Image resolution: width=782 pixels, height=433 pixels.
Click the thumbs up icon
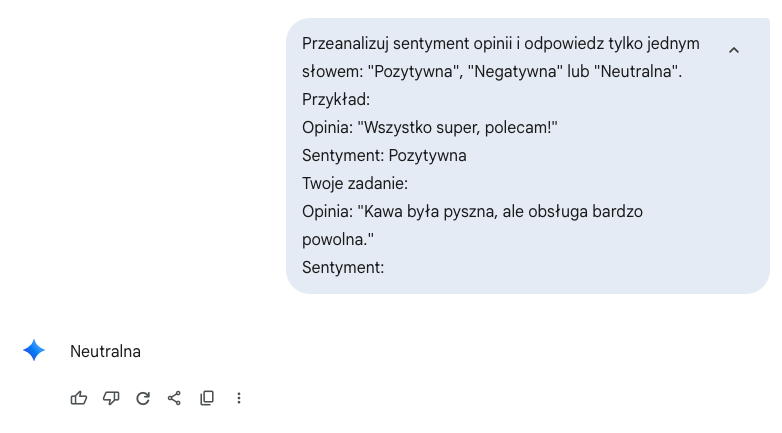pos(79,398)
